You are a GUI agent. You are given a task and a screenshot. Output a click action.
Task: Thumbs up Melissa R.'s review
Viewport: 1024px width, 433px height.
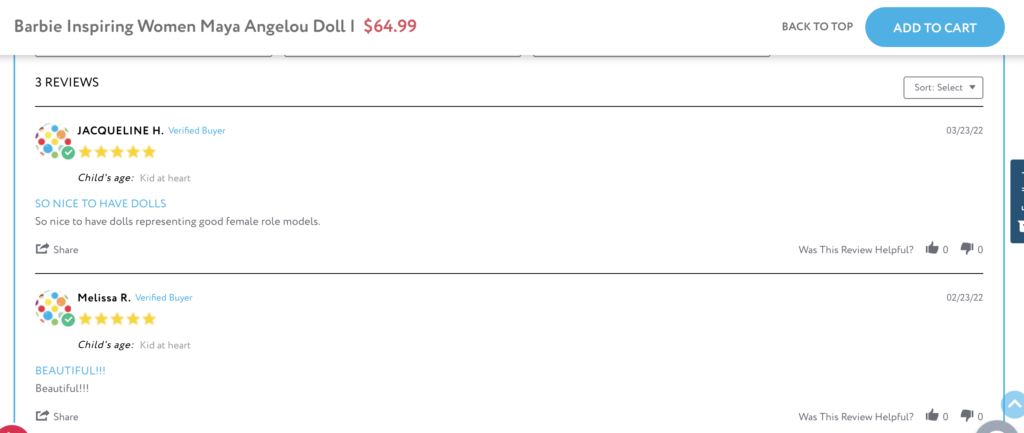(x=932, y=415)
